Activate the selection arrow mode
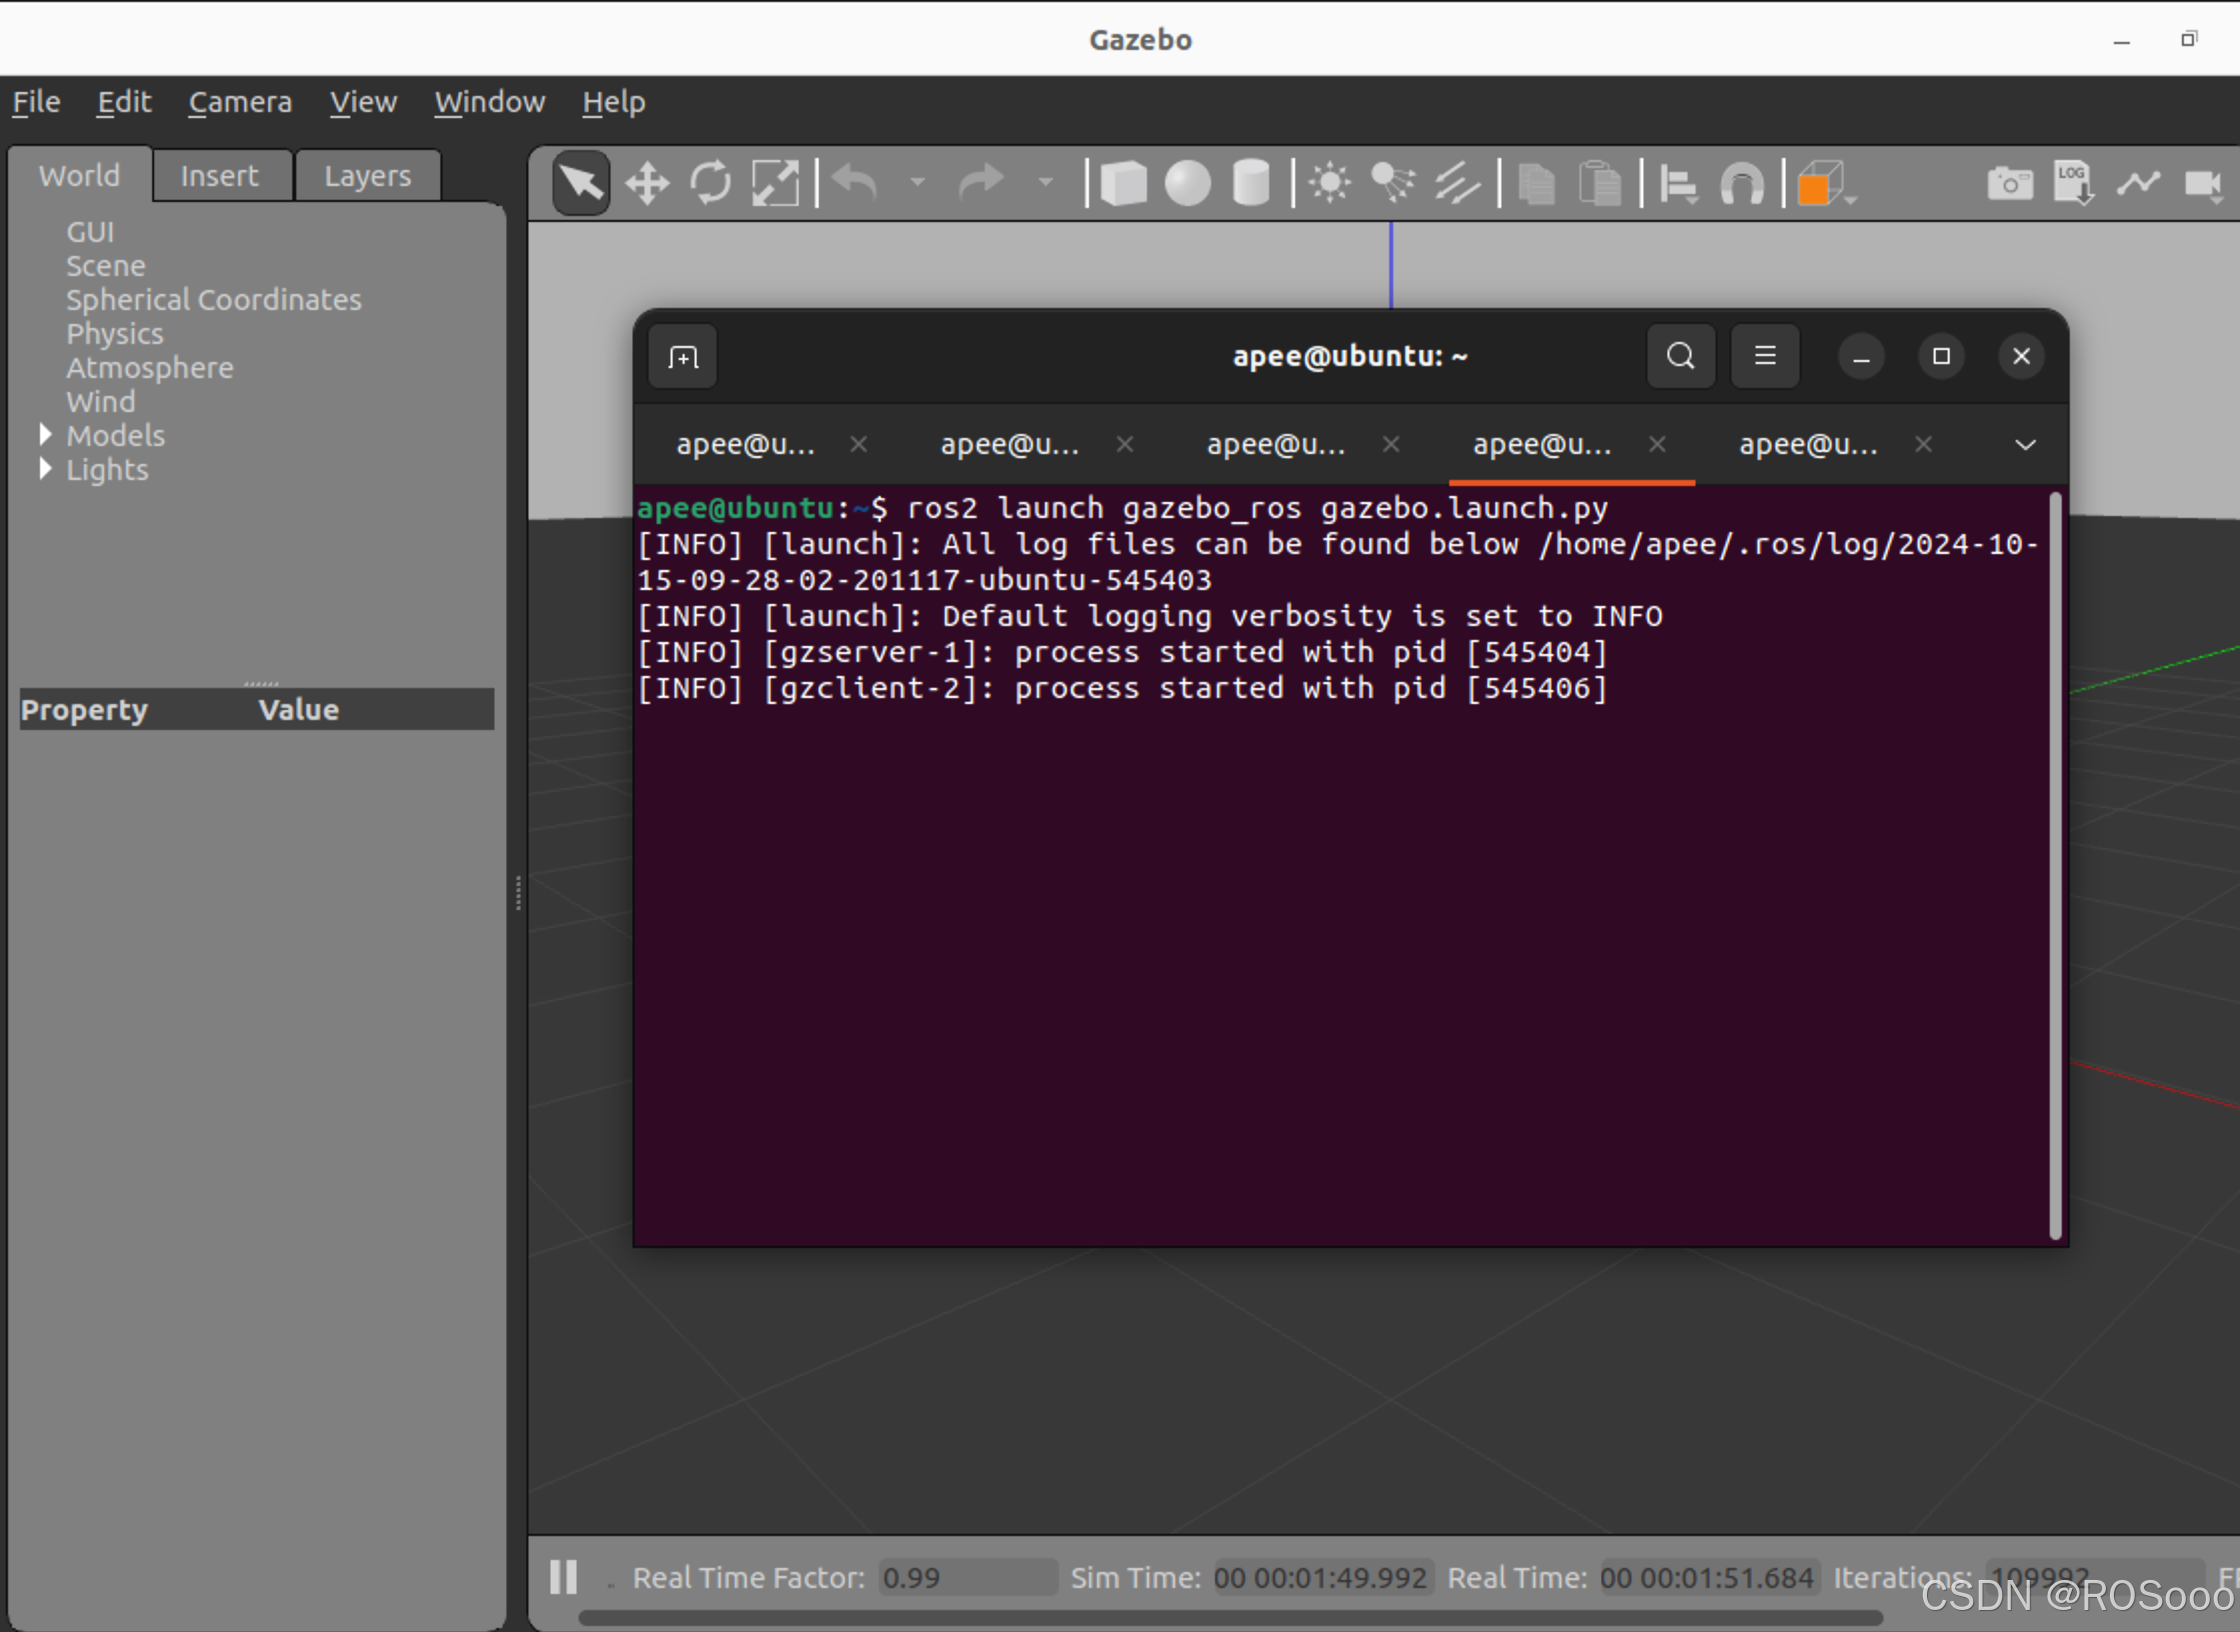This screenshot has height=1632, width=2240. coord(582,184)
